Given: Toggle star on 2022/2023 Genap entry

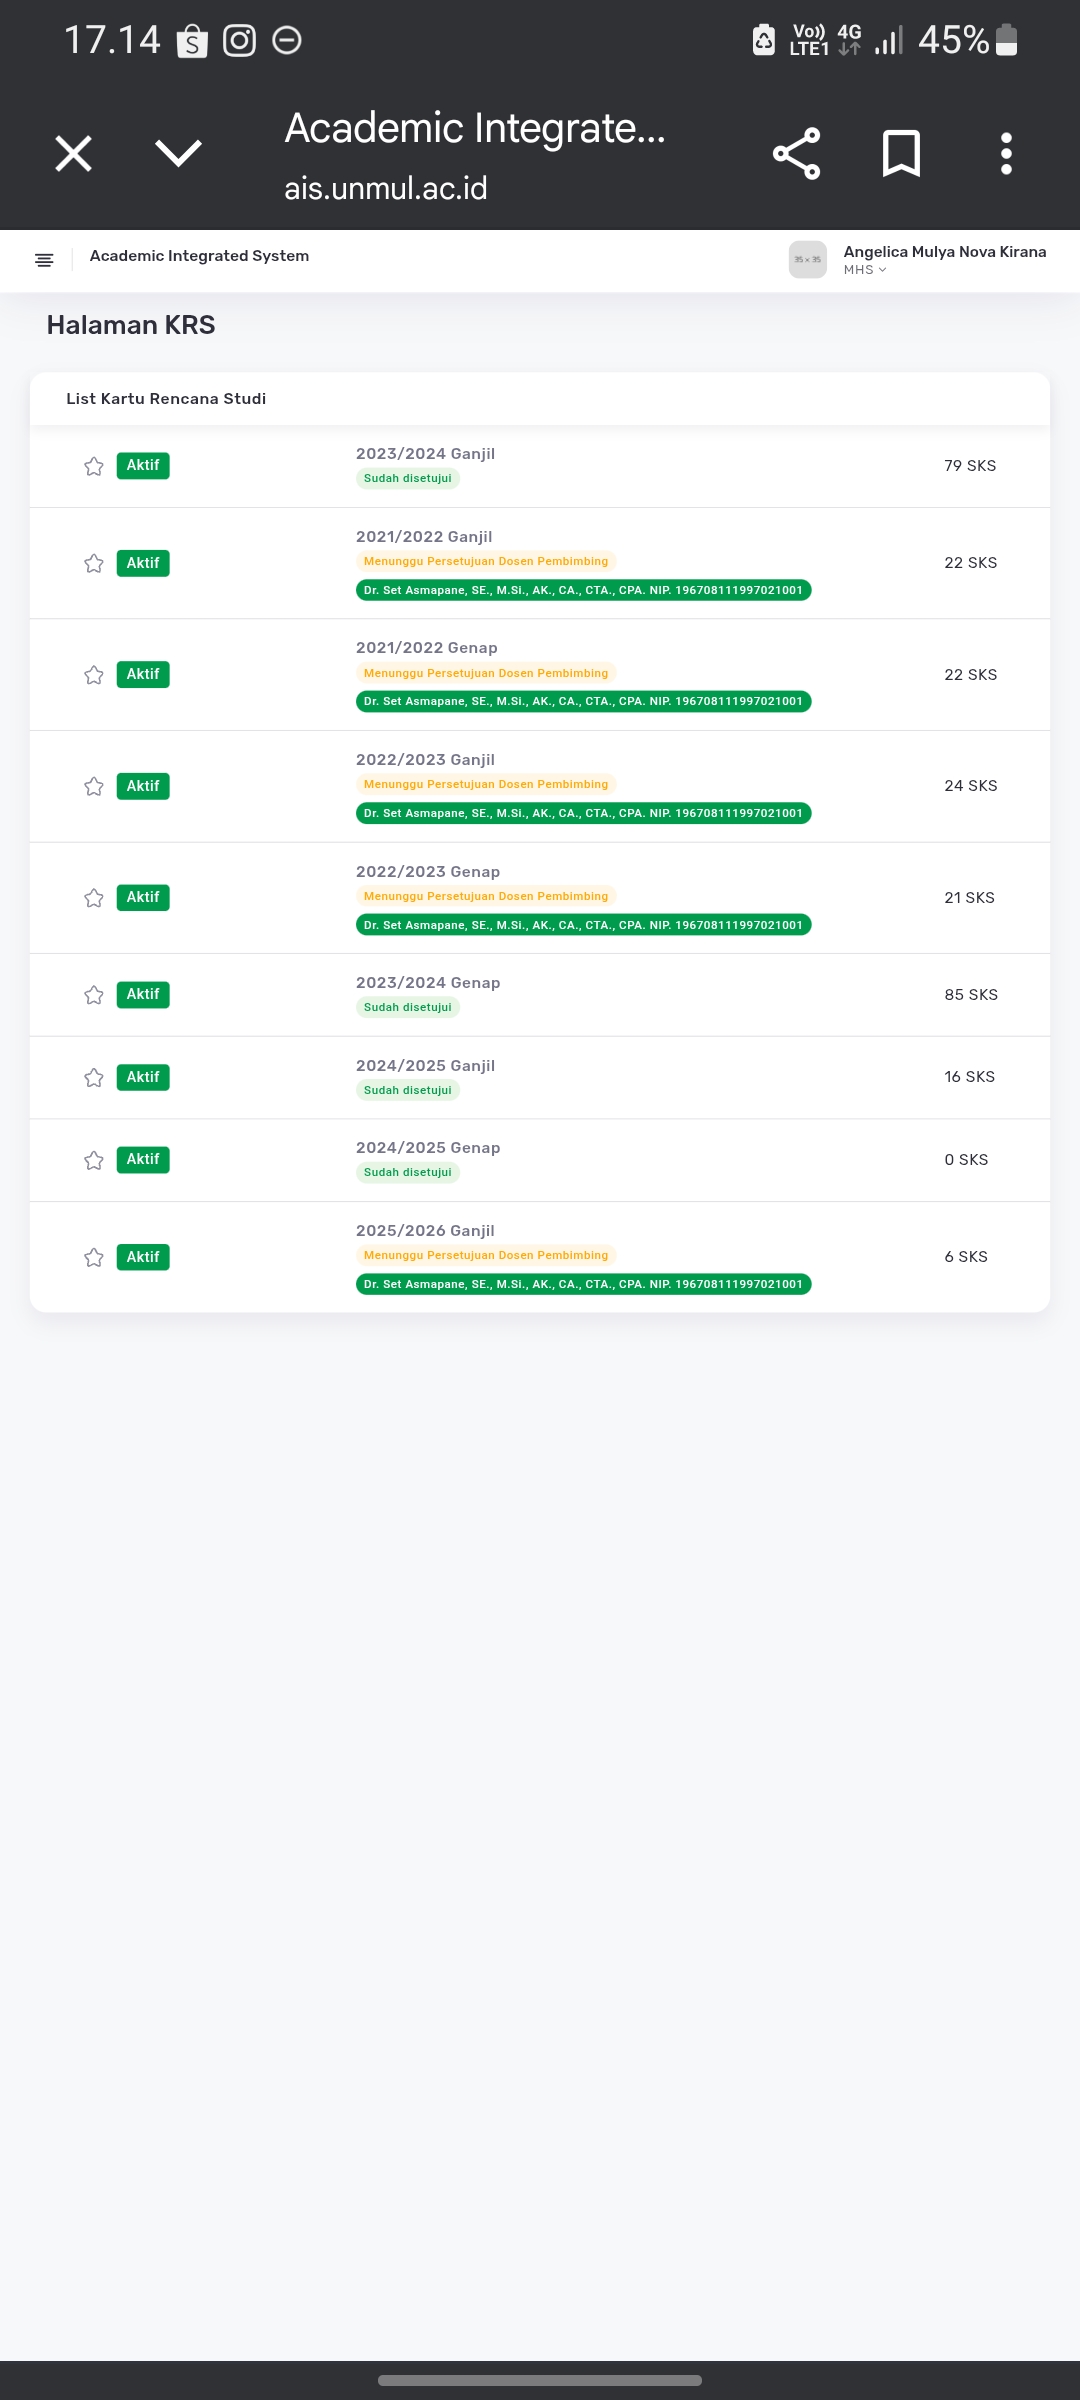Looking at the screenshot, I should [x=94, y=898].
